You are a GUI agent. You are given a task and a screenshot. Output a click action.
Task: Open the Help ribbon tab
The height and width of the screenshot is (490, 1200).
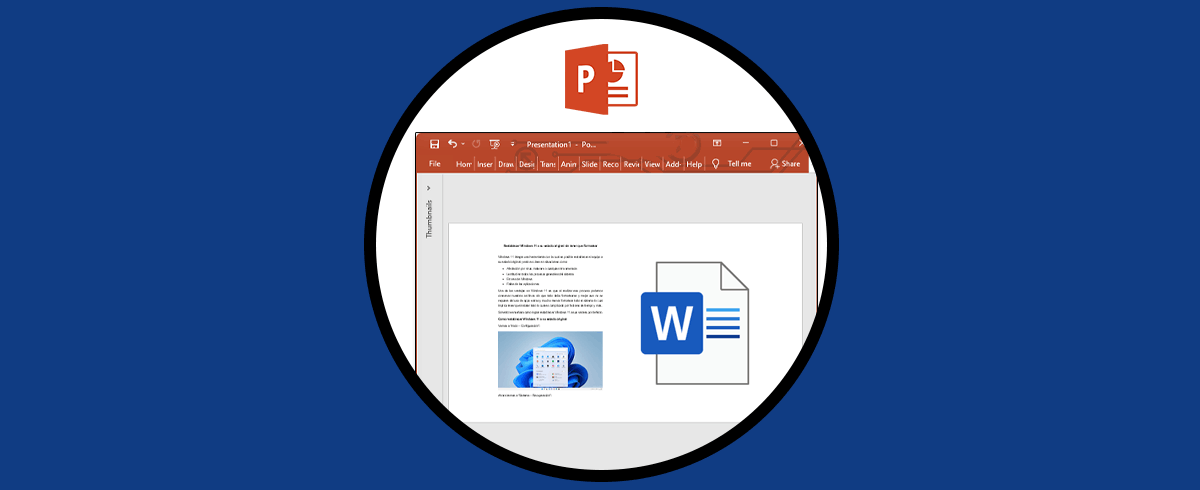[x=694, y=164]
